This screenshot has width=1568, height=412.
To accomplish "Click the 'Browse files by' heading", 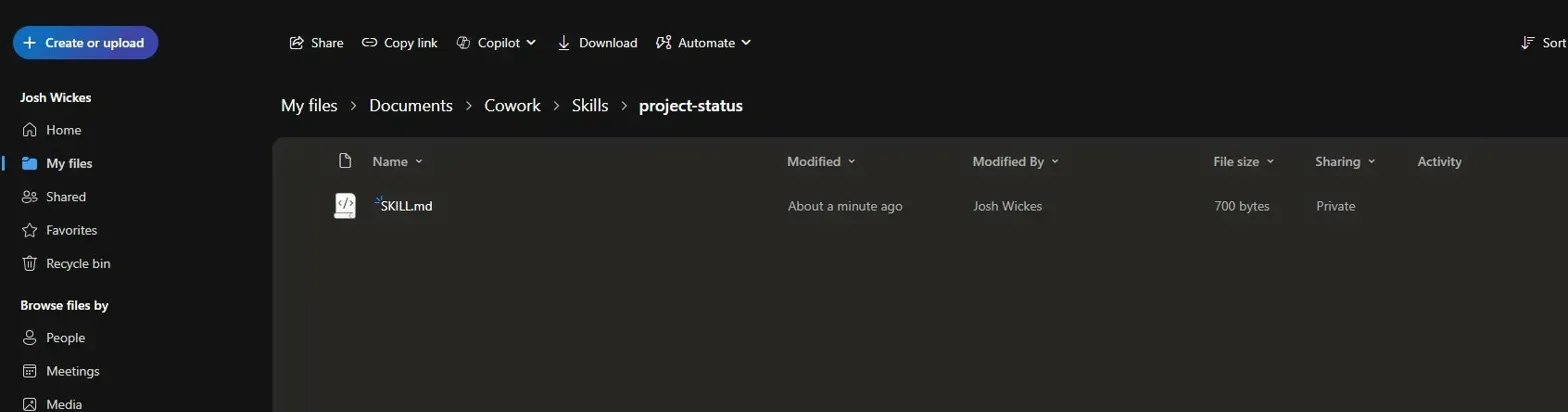I will pos(64,305).
